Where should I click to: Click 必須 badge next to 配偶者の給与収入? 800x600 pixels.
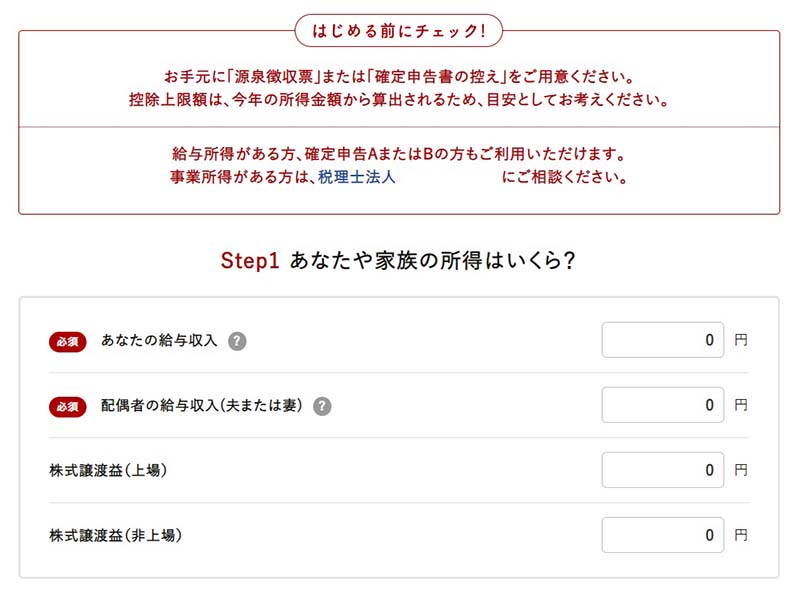point(69,406)
